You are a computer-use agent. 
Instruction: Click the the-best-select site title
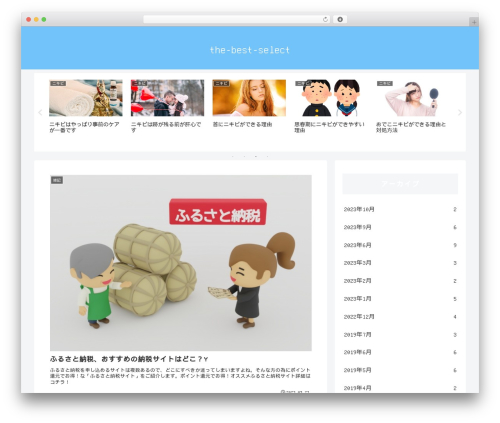(250, 50)
